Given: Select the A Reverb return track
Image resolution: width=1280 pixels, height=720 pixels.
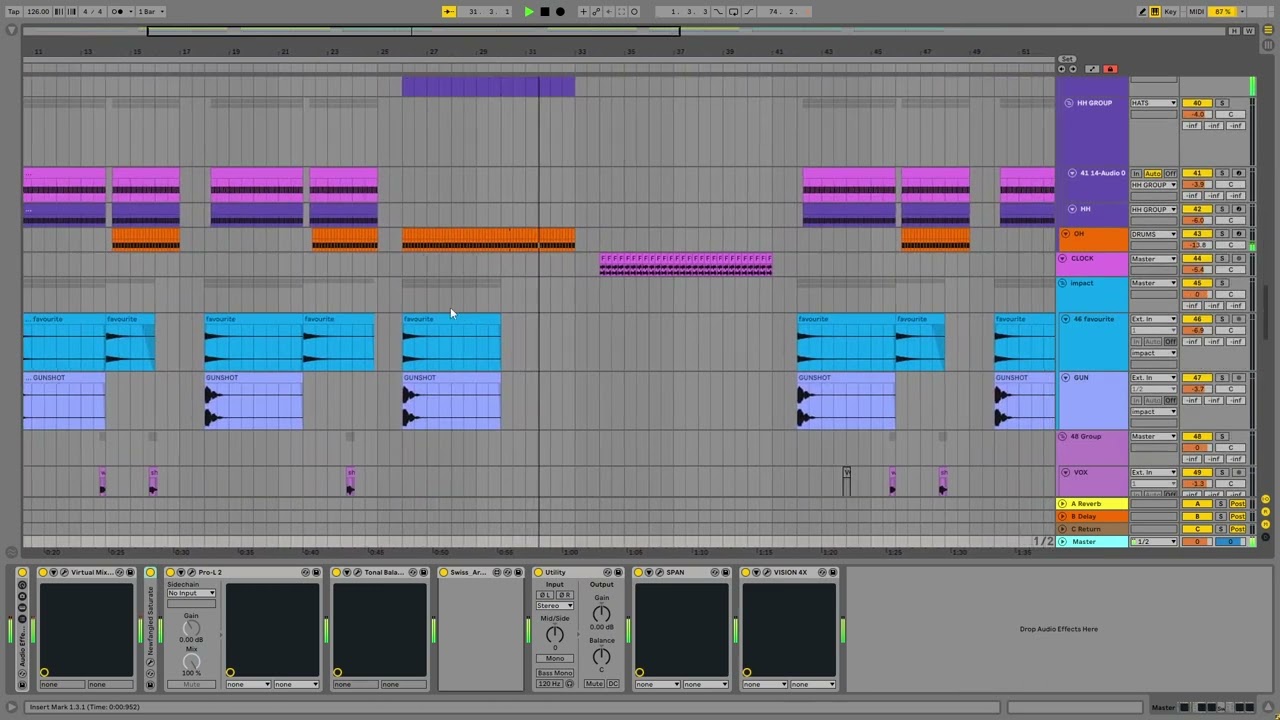Looking at the screenshot, I should [1094, 504].
